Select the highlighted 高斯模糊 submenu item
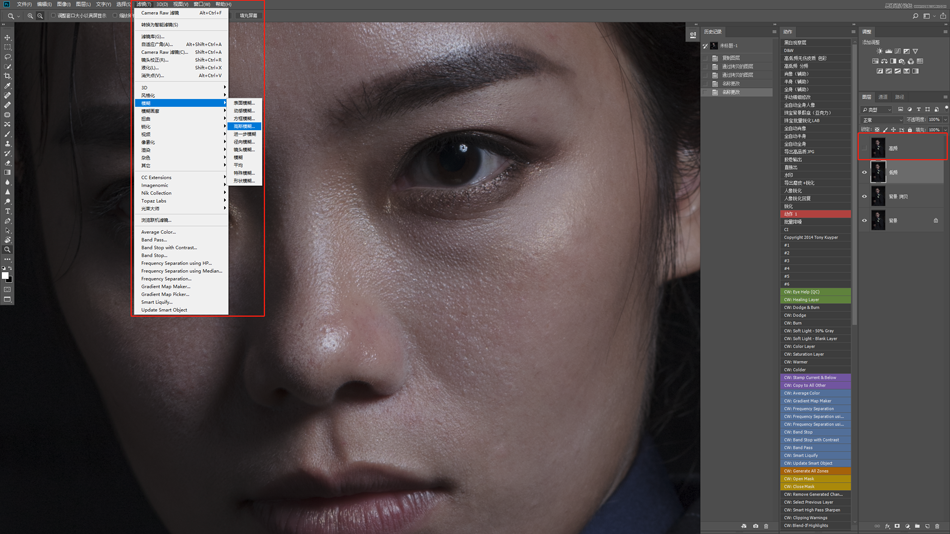This screenshot has width=950, height=534. [x=245, y=126]
